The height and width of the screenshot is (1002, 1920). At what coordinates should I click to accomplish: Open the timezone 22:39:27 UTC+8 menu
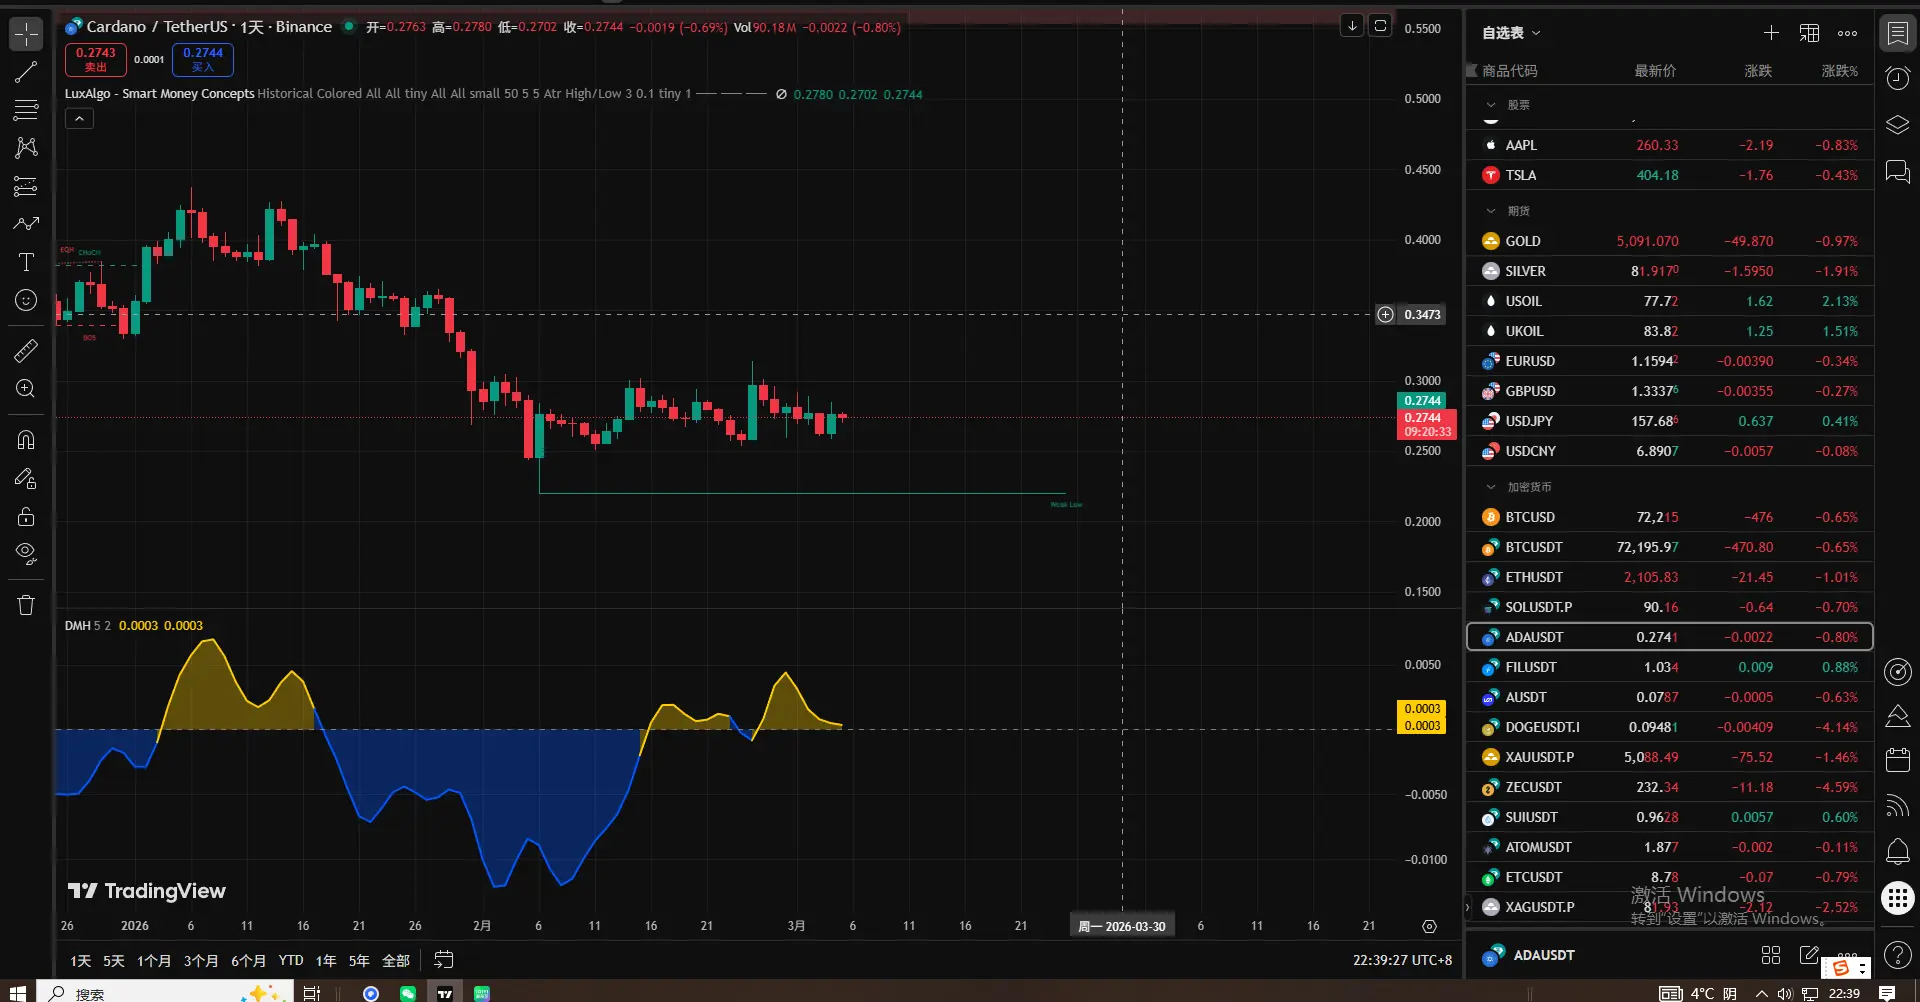point(1402,960)
